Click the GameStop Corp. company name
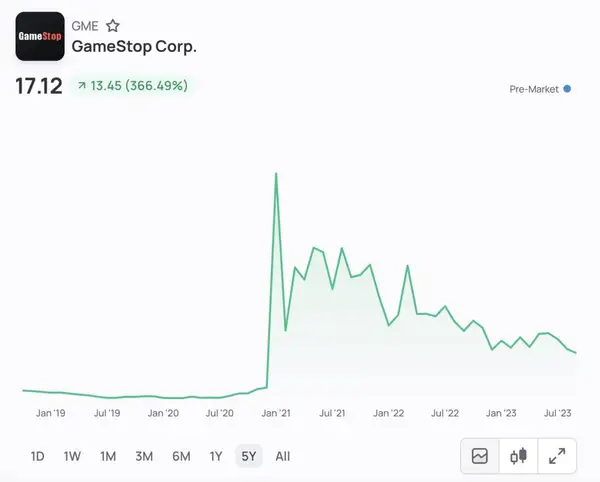 tap(134, 48)
